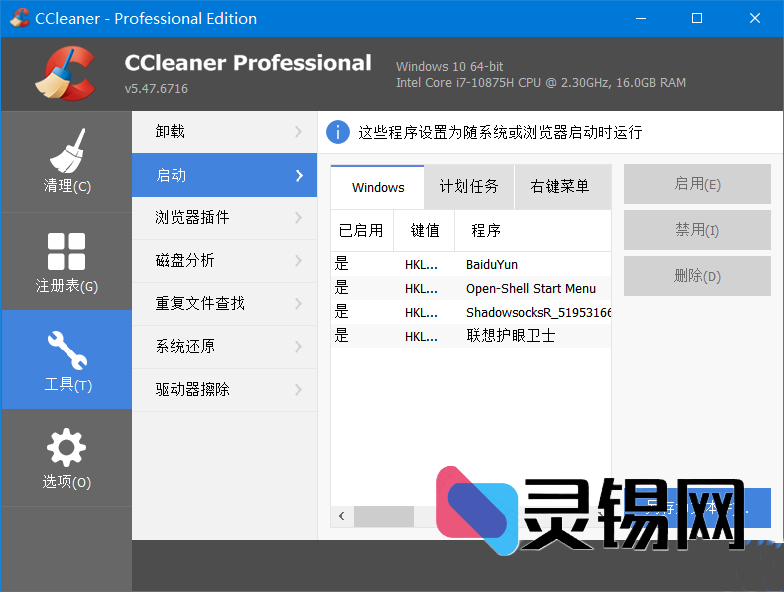Image resolution: width=784 pixels, height=592 pixels.
Task: Sort by the 已启用 column header
Action: [x=362, y=230]
